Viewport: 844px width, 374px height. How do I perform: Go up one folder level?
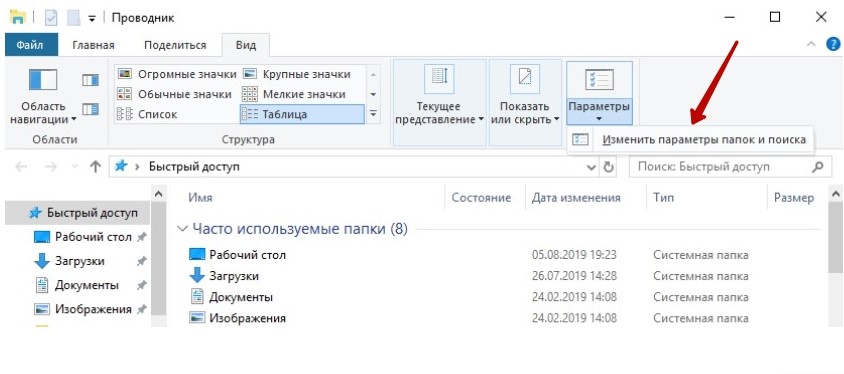pos(95,167)
